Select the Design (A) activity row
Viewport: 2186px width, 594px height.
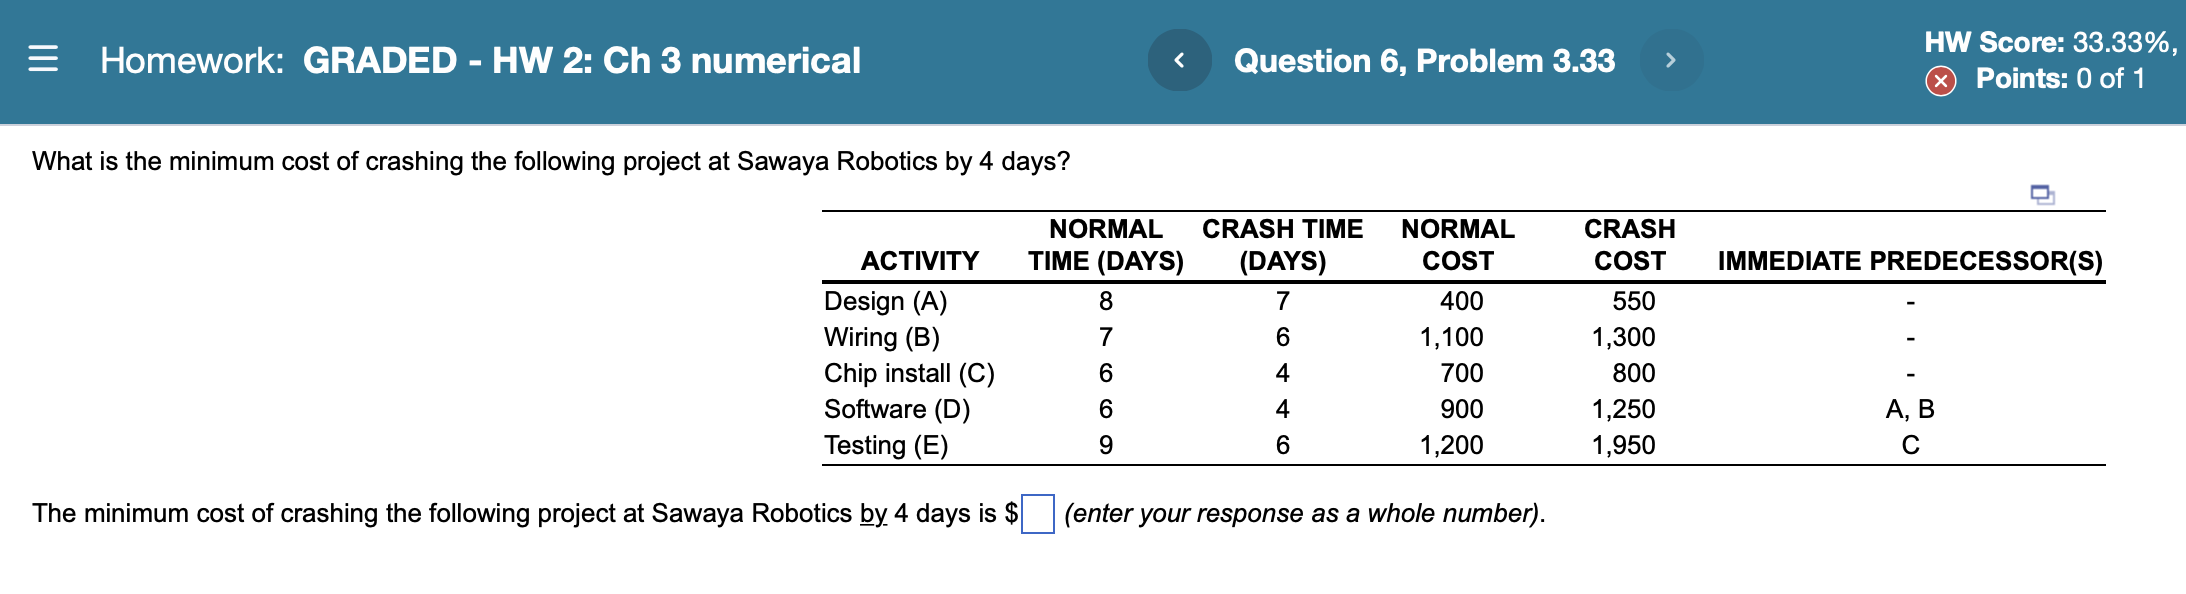click(885, 301)
